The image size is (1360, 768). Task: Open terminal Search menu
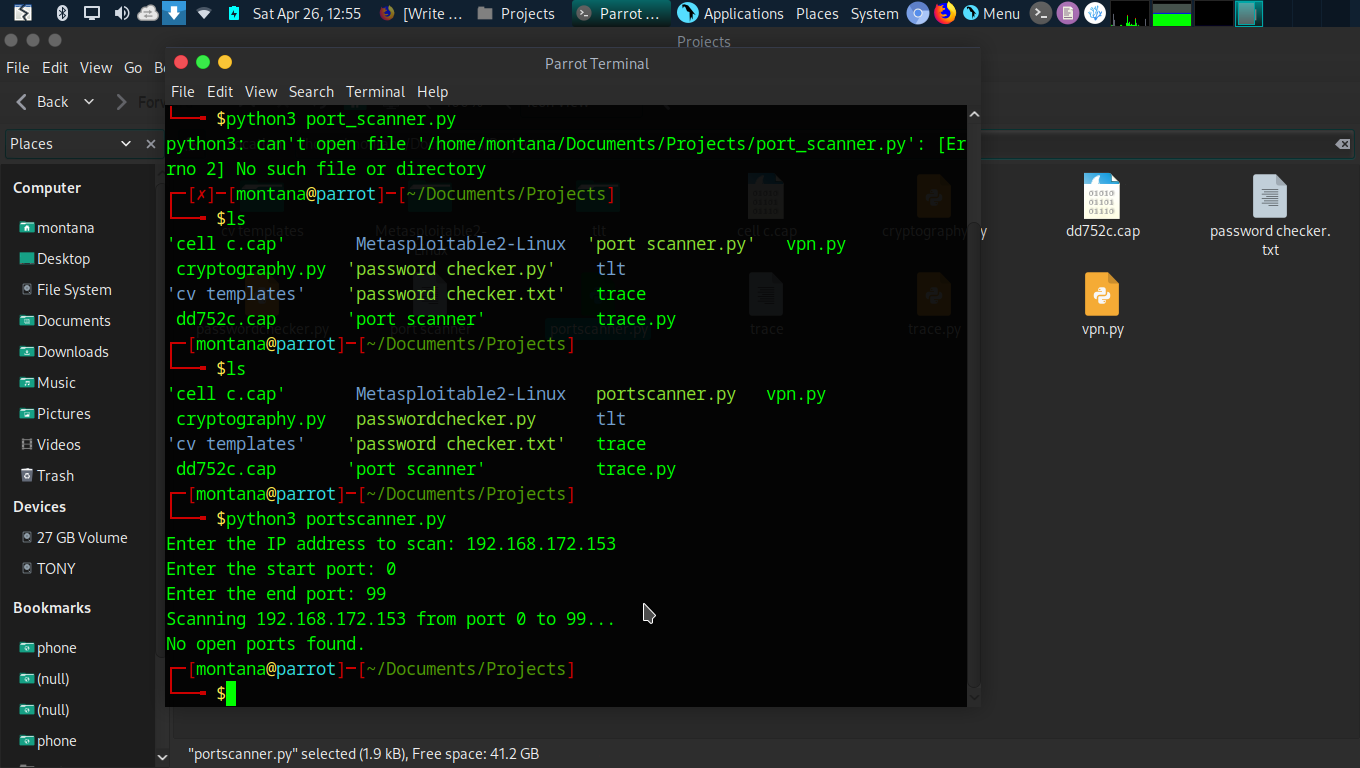pyautogui.click(x=311, y=91)
